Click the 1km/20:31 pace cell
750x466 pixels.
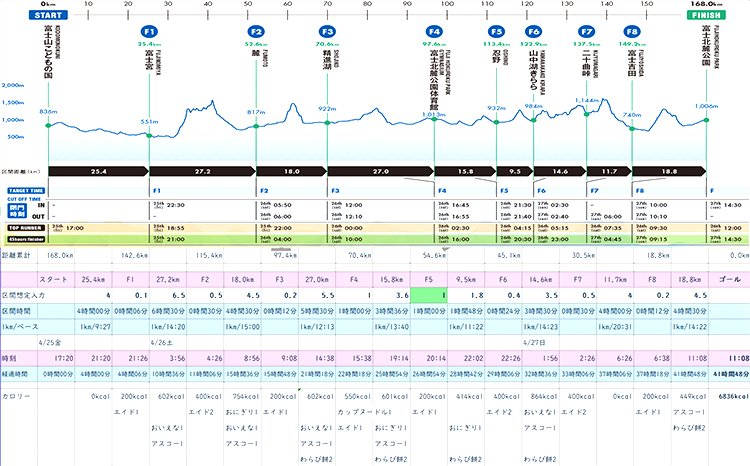[x=615, y=327]
